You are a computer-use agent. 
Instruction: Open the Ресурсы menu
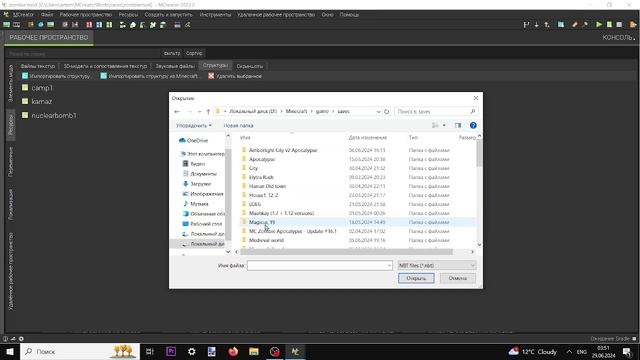click(x=128, y=14)
